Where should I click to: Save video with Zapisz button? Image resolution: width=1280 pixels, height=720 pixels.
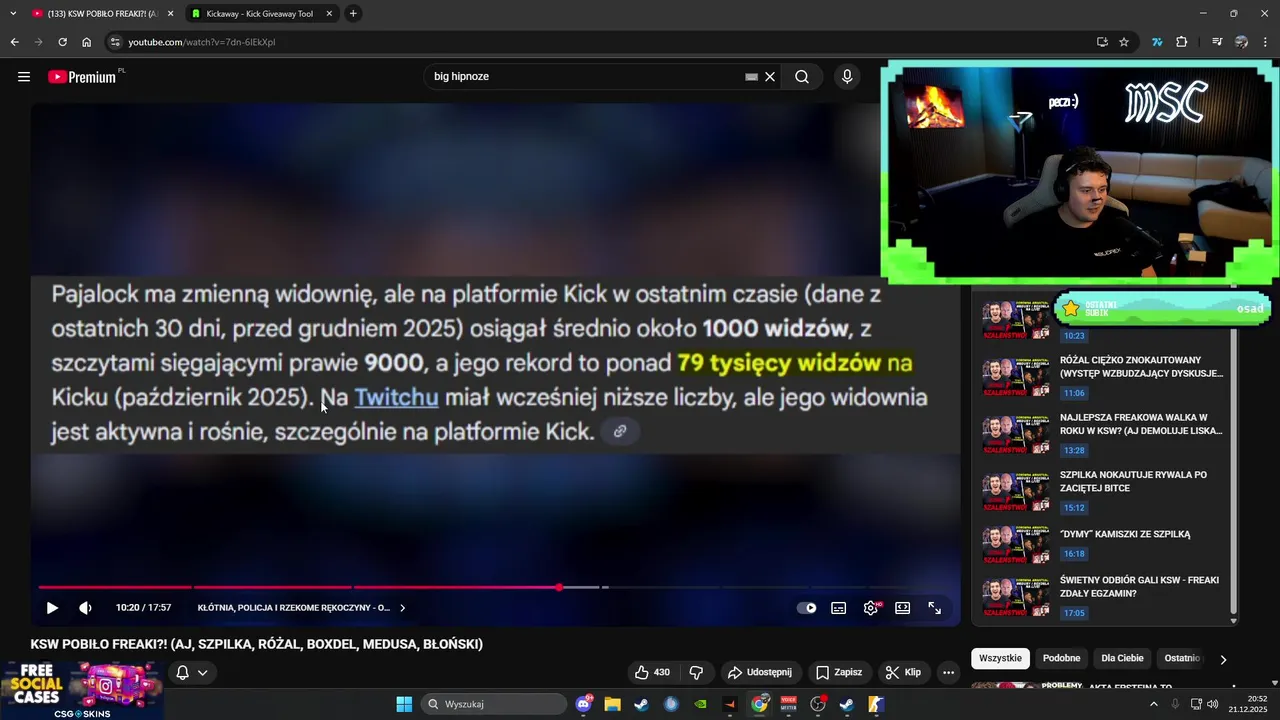pos(839,672)
